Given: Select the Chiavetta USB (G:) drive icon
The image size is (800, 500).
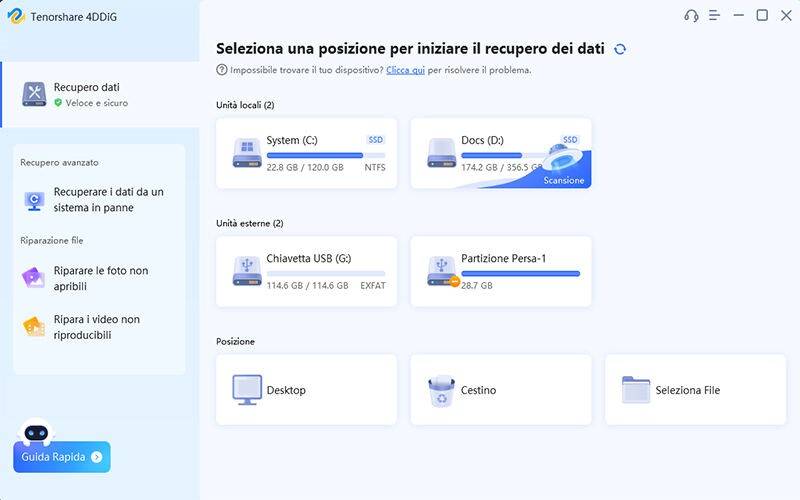Looking at the screenshot, I should [x=247, y=271].
